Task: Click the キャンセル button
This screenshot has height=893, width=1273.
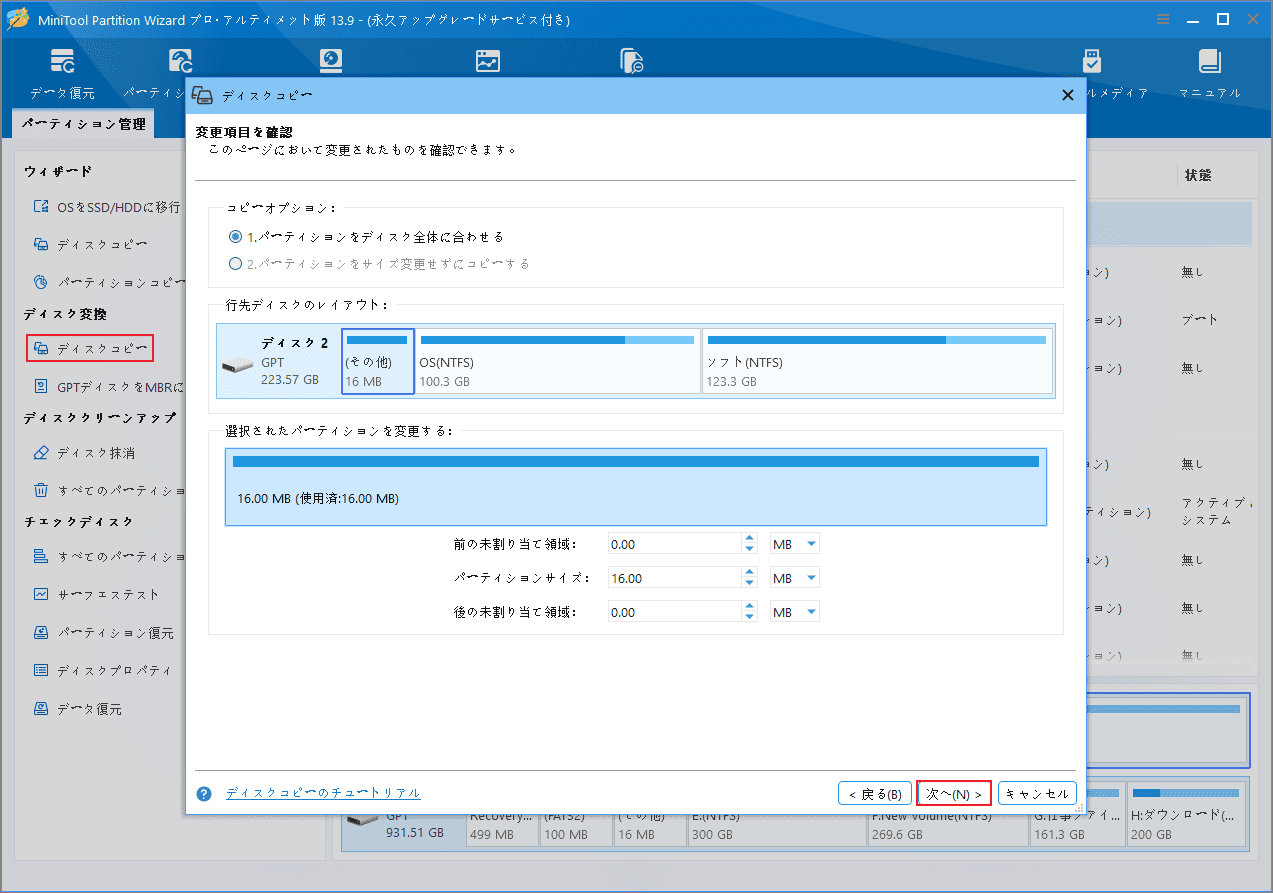Action: (x=1037, y=794)
